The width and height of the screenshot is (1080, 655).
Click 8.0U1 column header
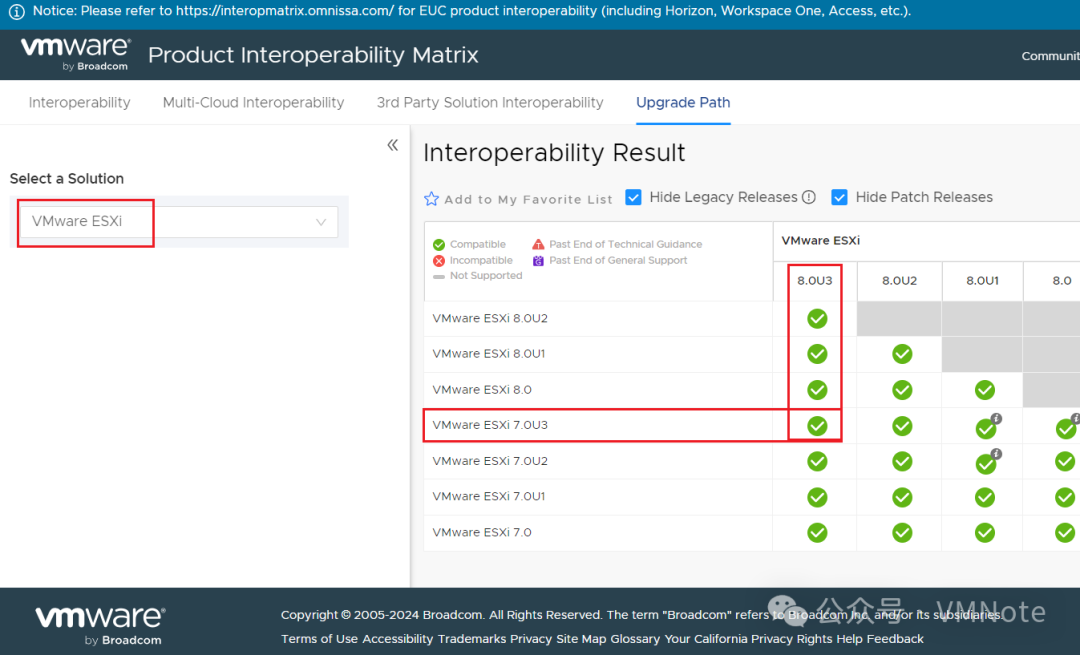982,281
